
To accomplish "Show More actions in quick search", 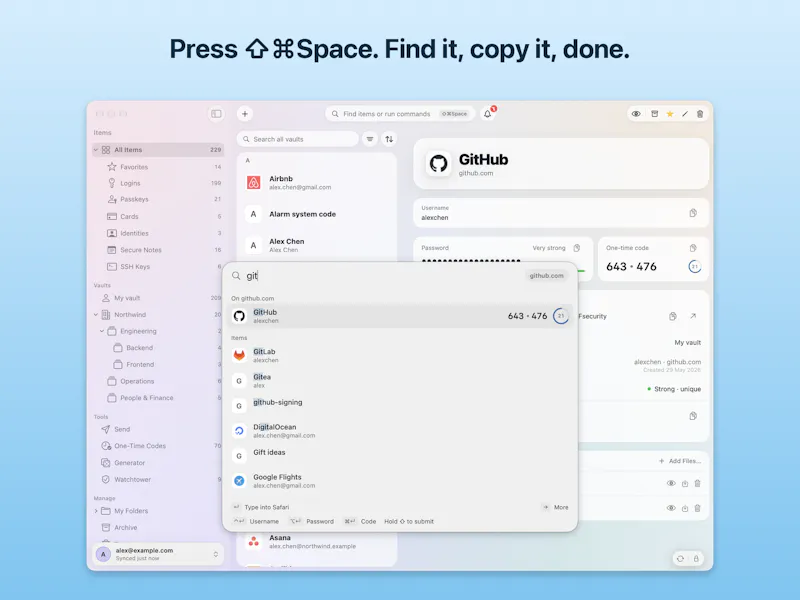I will pyautogui.click(x=556, y=507).
